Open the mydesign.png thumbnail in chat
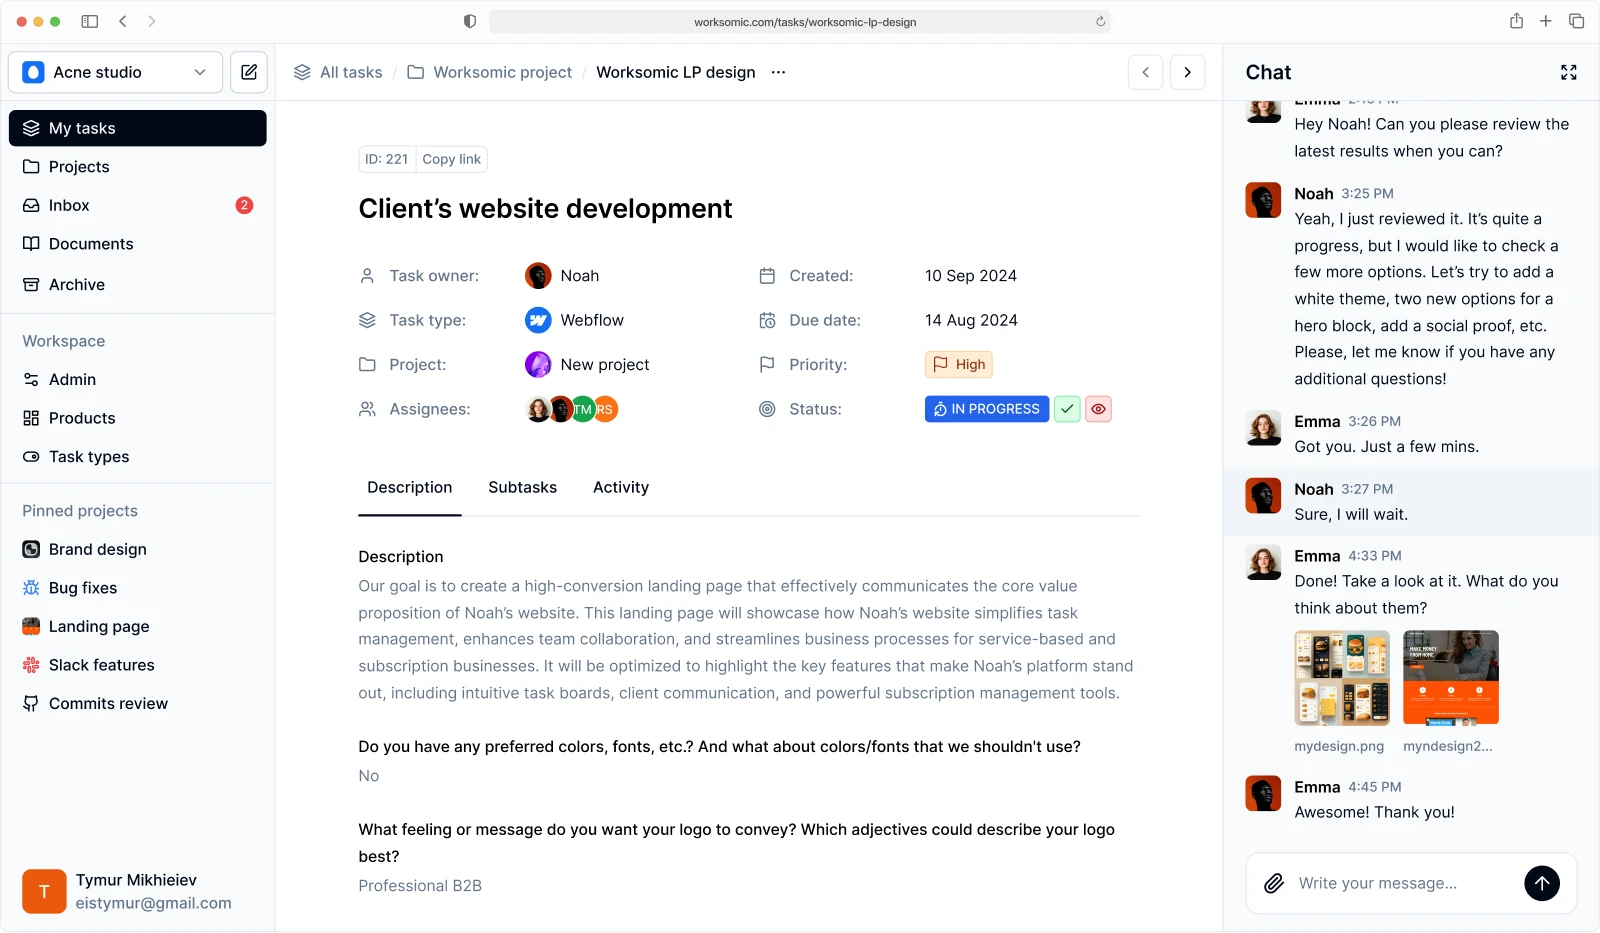 [x=1341, y=678]
